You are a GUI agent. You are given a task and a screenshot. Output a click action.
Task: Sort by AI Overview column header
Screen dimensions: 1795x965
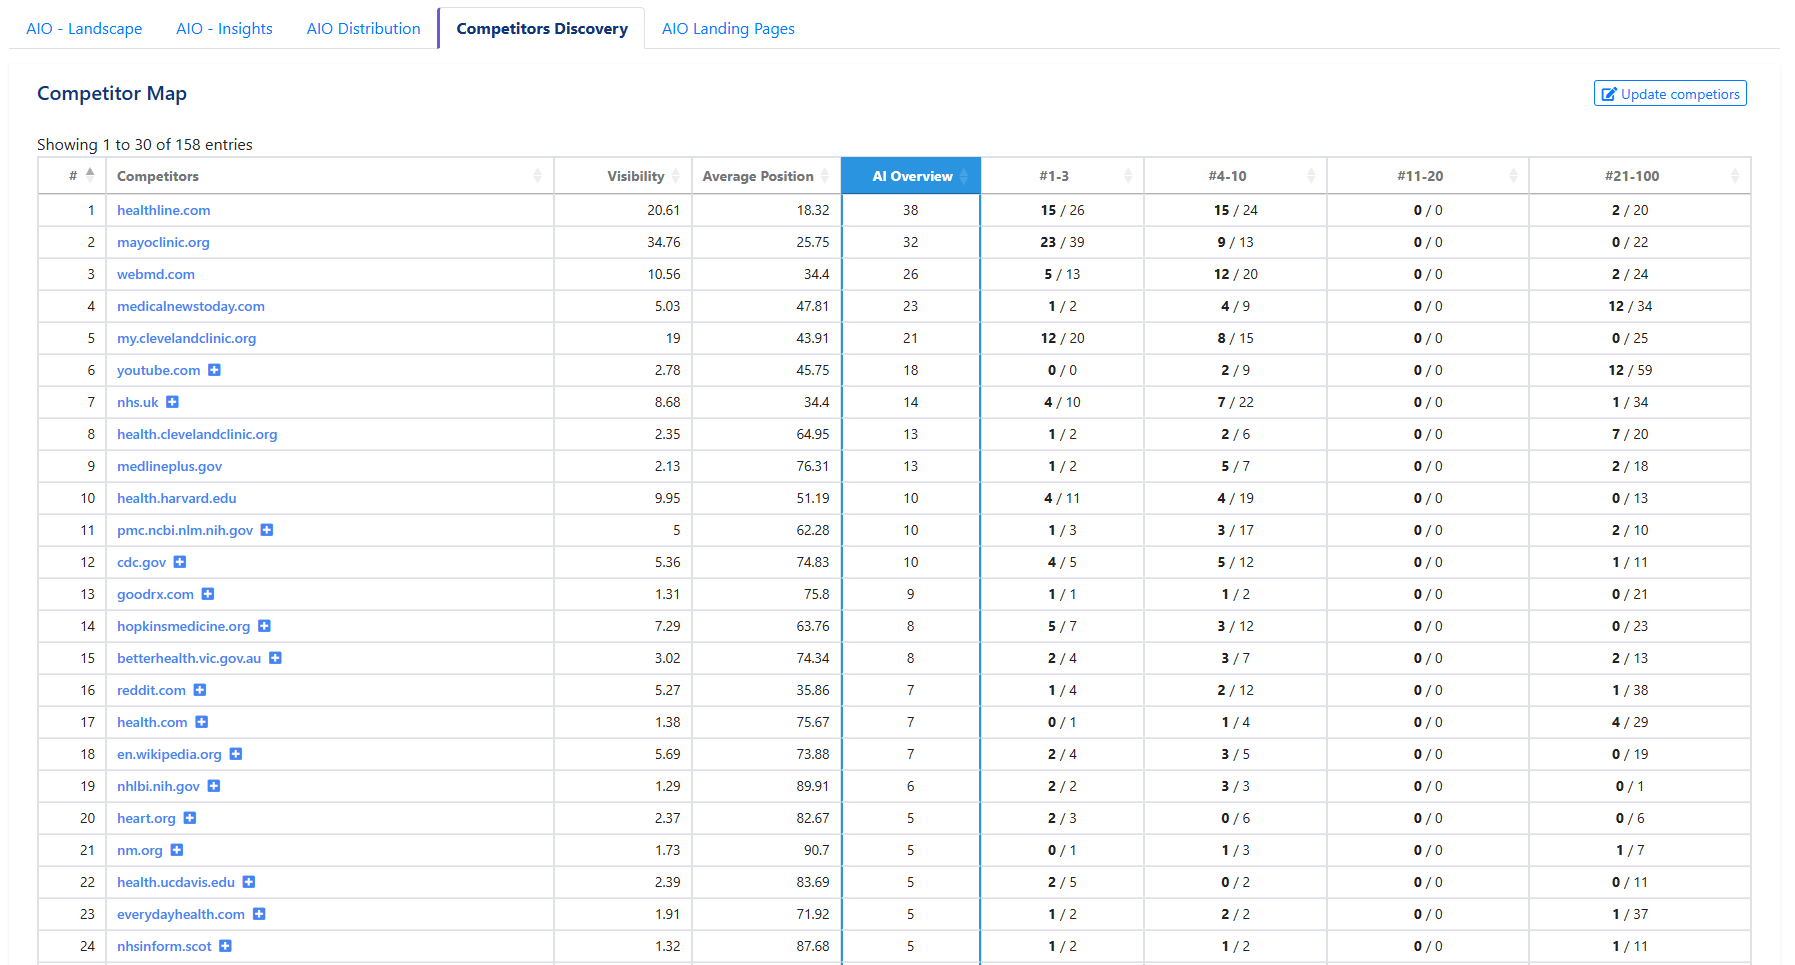pos(911,176)
